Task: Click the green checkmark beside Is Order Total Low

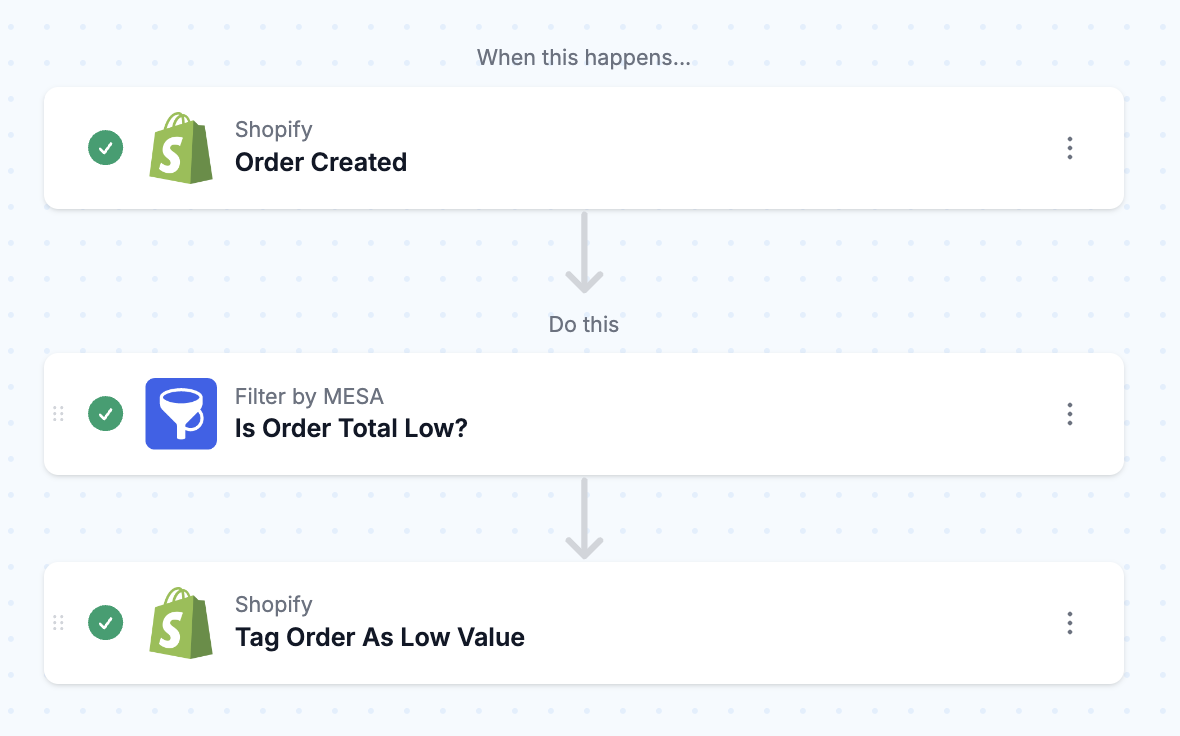Action: tap(105, 414)
